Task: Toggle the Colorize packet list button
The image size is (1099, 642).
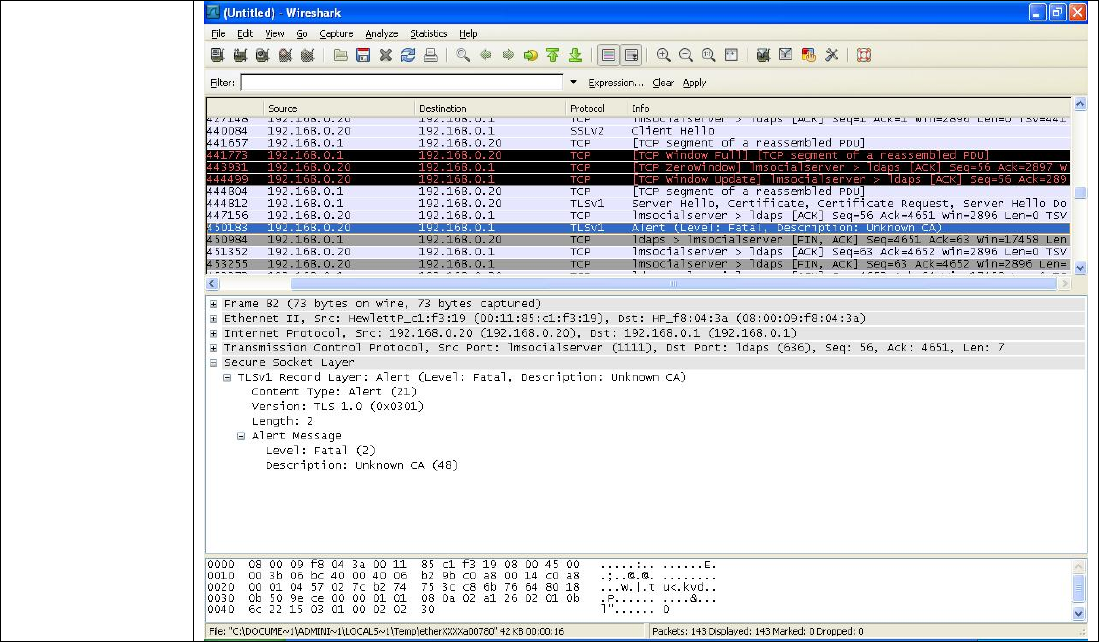Action: click(608, 56)
